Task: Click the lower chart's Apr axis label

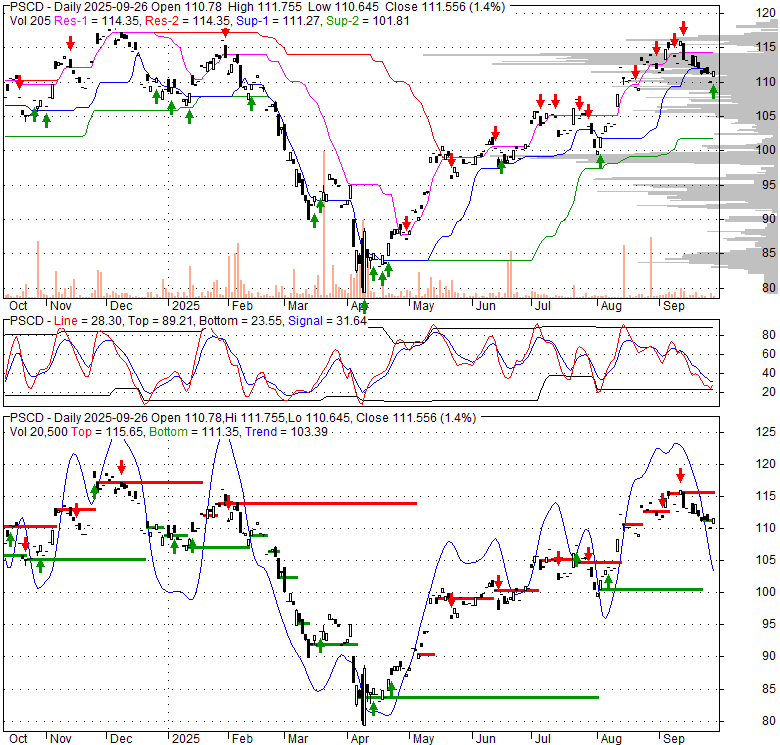Action: (x=360, y=739)
